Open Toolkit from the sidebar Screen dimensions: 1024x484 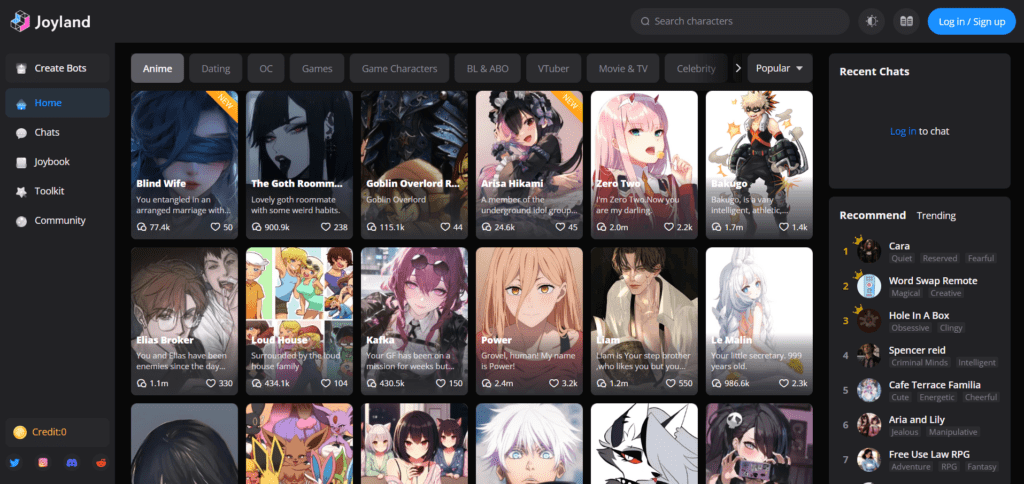click(49, 191)
